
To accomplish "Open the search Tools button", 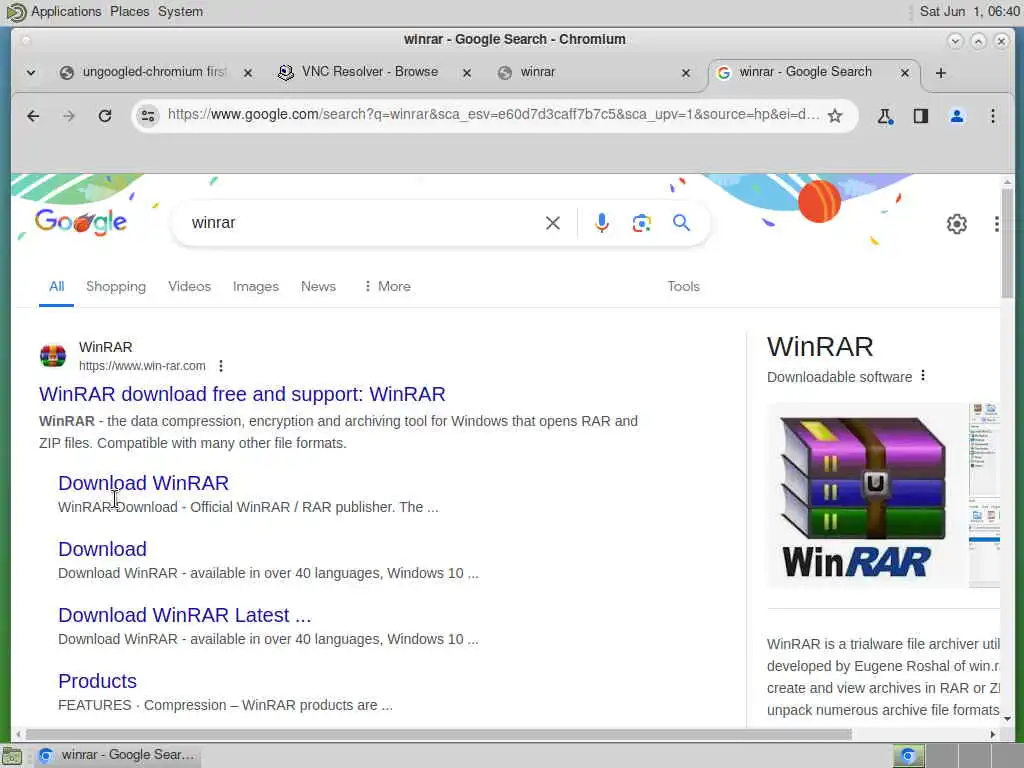I will click(x=683, y=286).
